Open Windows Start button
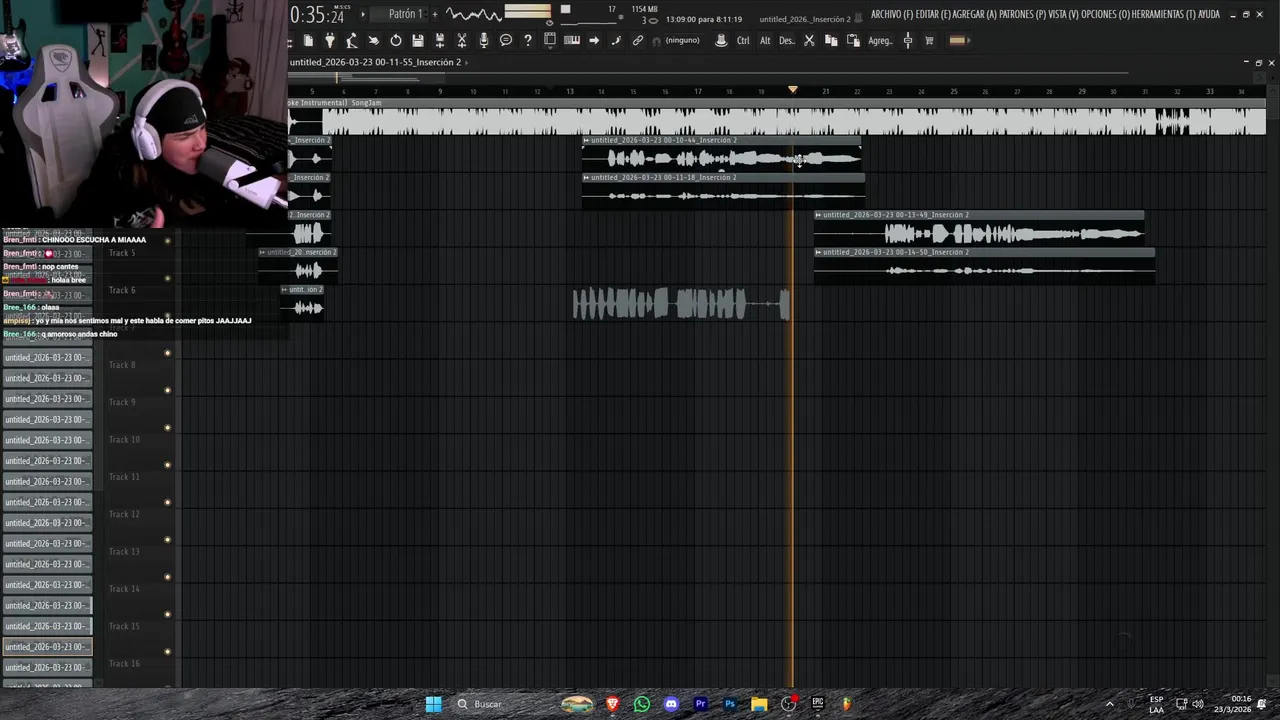This screenshot has width=1280, height=720. pyautogui.click(x=433, y=704)
